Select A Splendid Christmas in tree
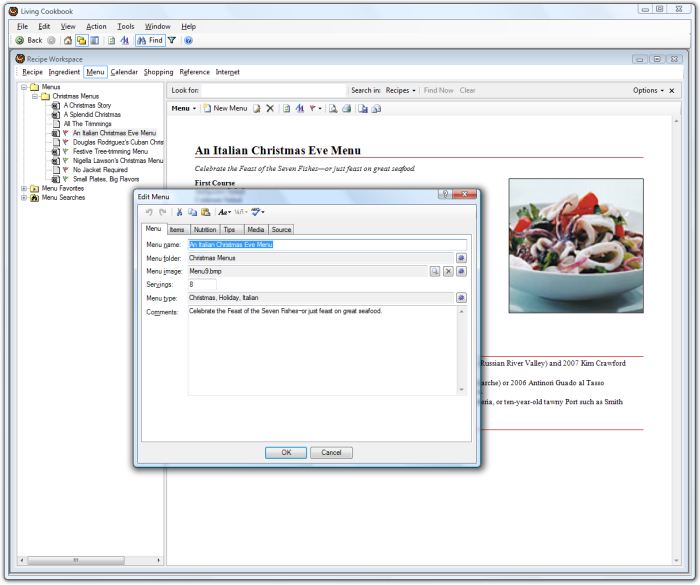 tap(92, 115)
